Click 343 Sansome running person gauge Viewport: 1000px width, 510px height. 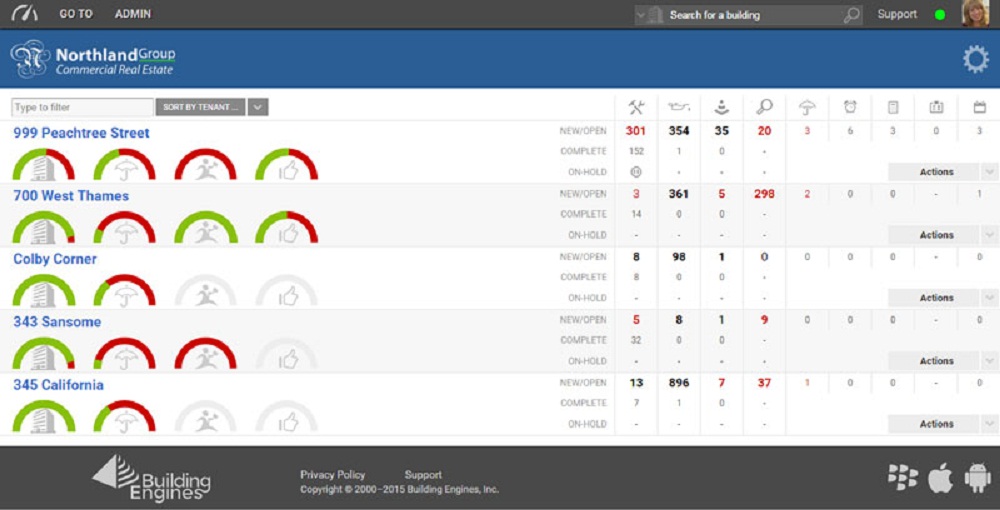point(205,354)
